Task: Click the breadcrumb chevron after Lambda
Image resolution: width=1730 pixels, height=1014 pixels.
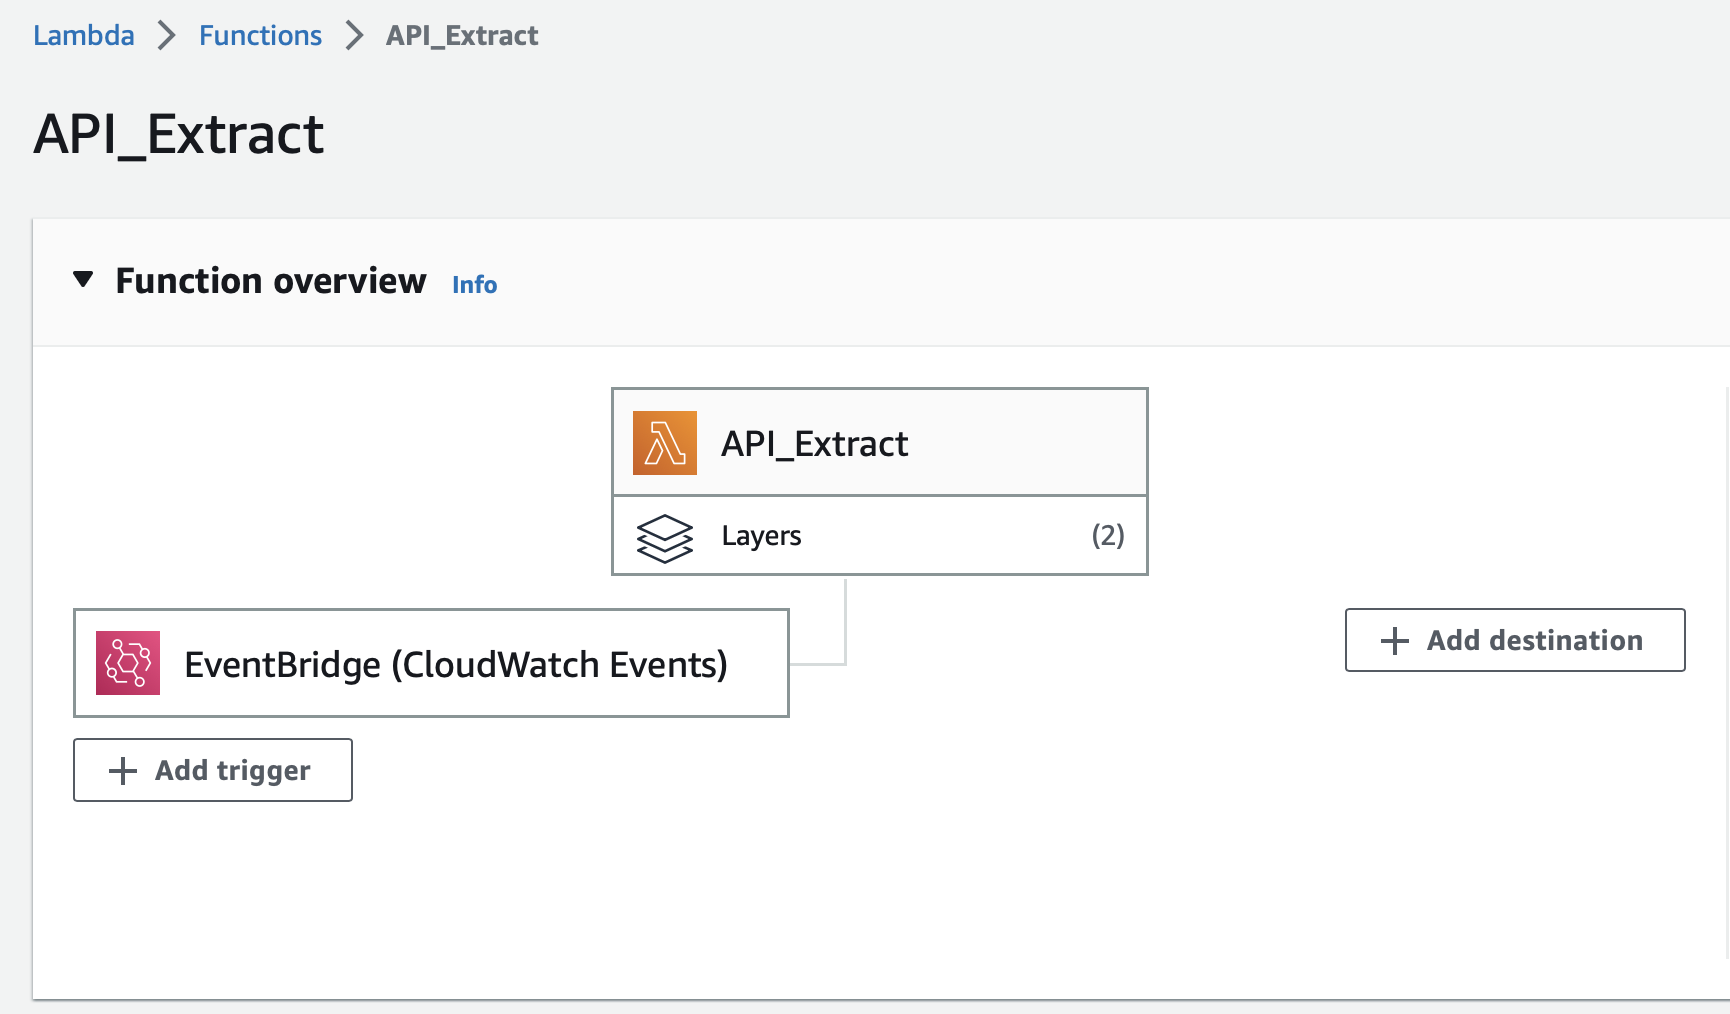Action: [x=166, y=35]
